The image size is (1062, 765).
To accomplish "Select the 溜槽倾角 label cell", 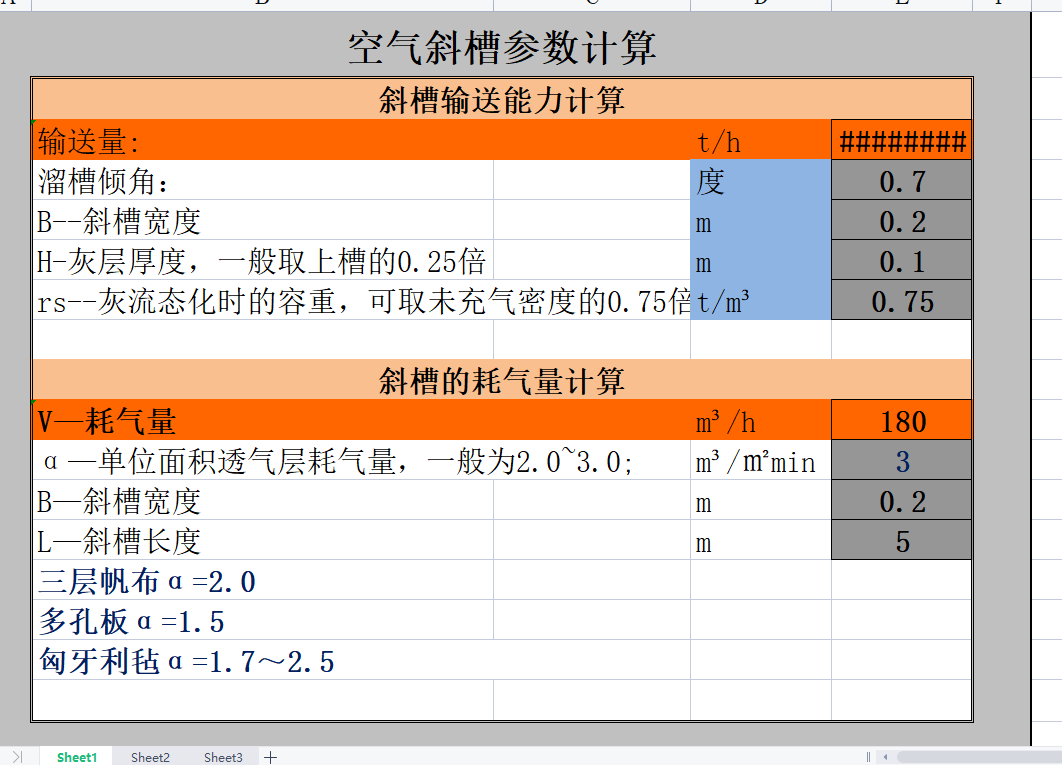I will (263, 180).
